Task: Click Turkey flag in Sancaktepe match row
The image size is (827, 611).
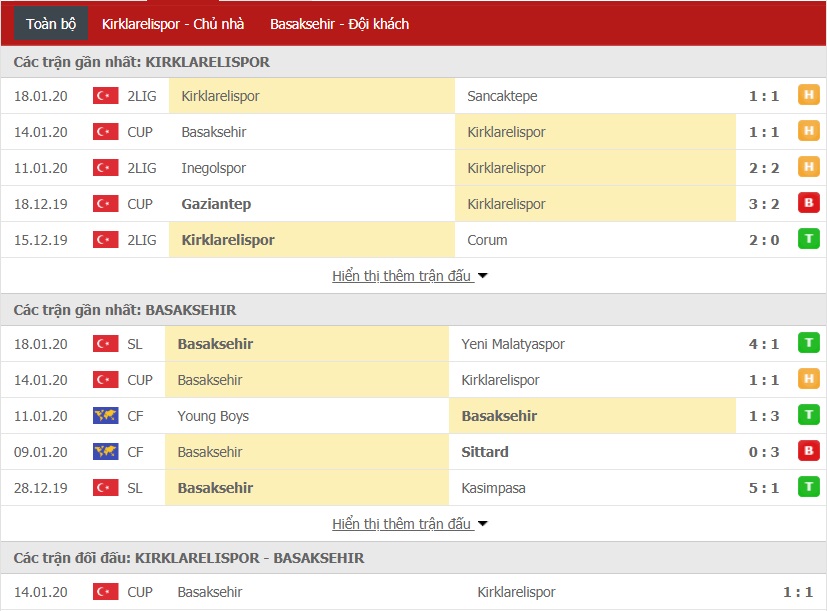Action: coord(105,96)
